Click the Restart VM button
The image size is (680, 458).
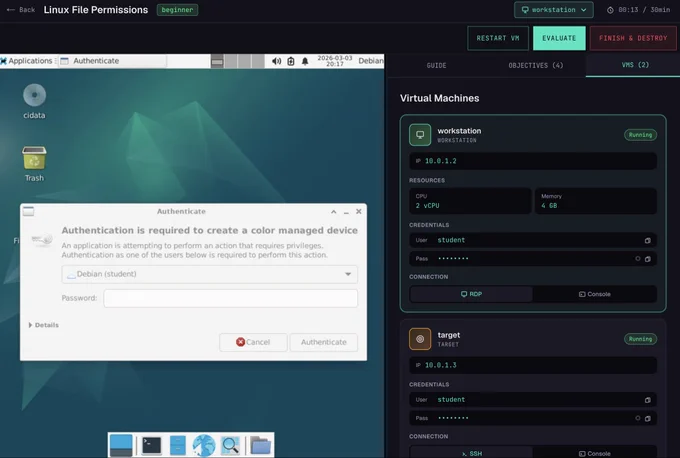click(498, 38)
